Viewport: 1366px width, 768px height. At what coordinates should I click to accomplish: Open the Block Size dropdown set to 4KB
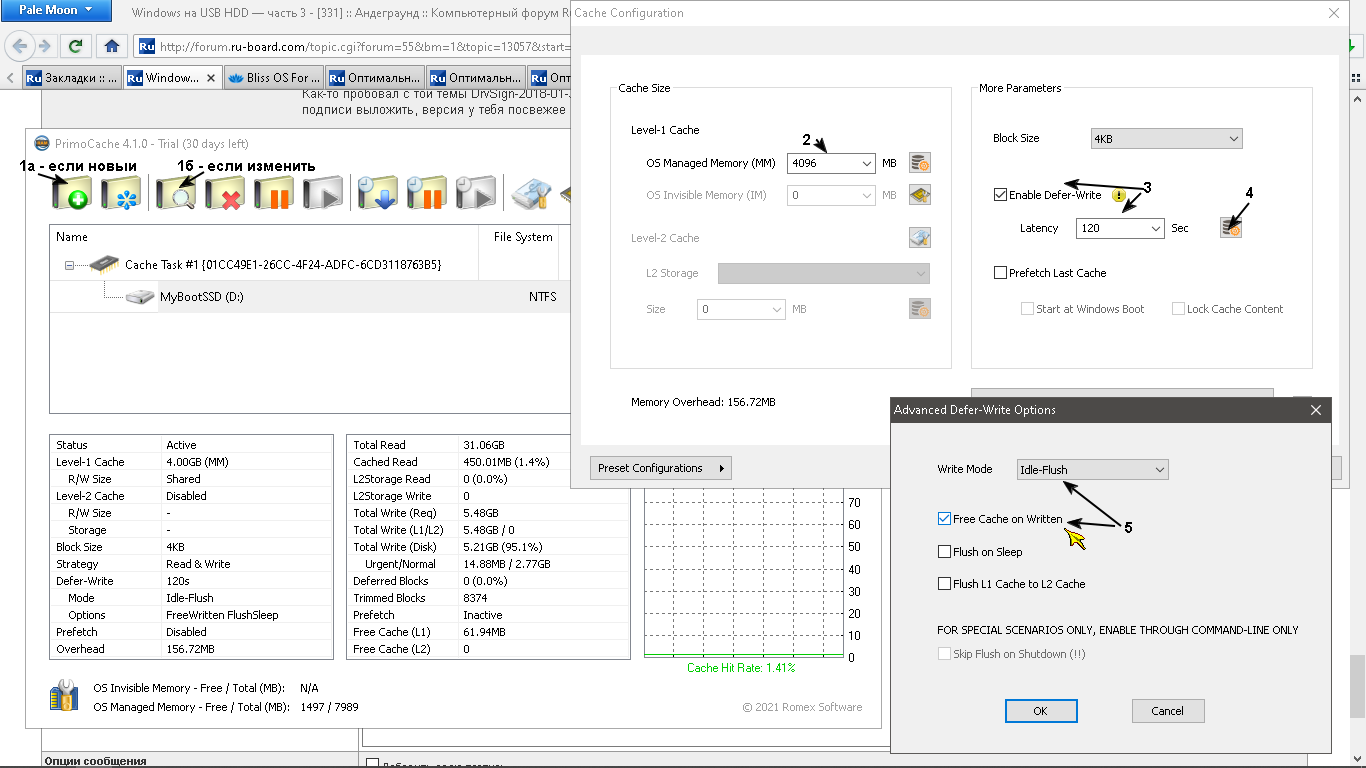pos(1166,139)
